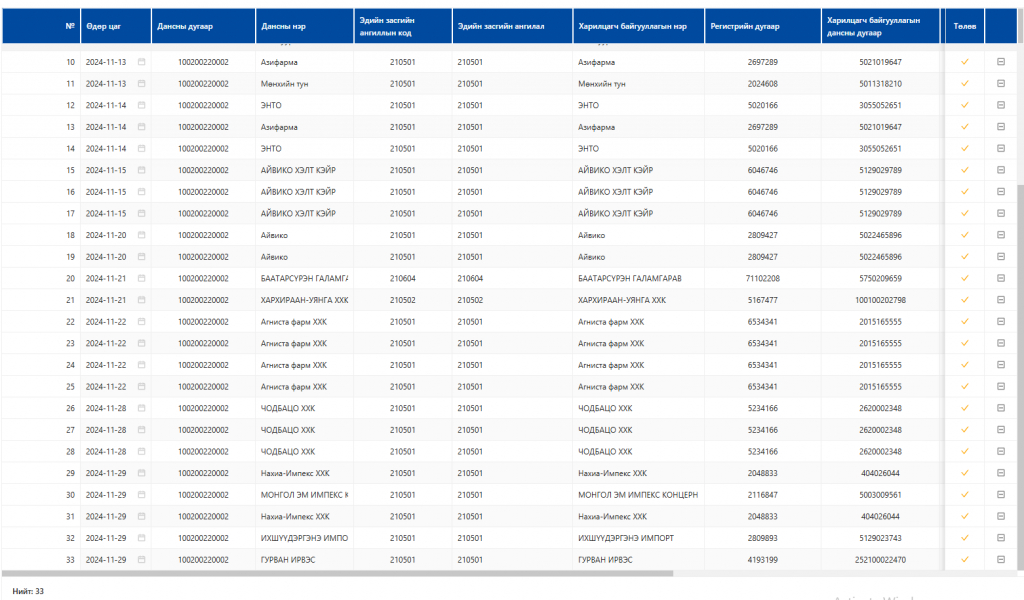1024x600 pixels.
Task: Click account number 252100022470 in row 33
Action: click(x=880, y=560)
